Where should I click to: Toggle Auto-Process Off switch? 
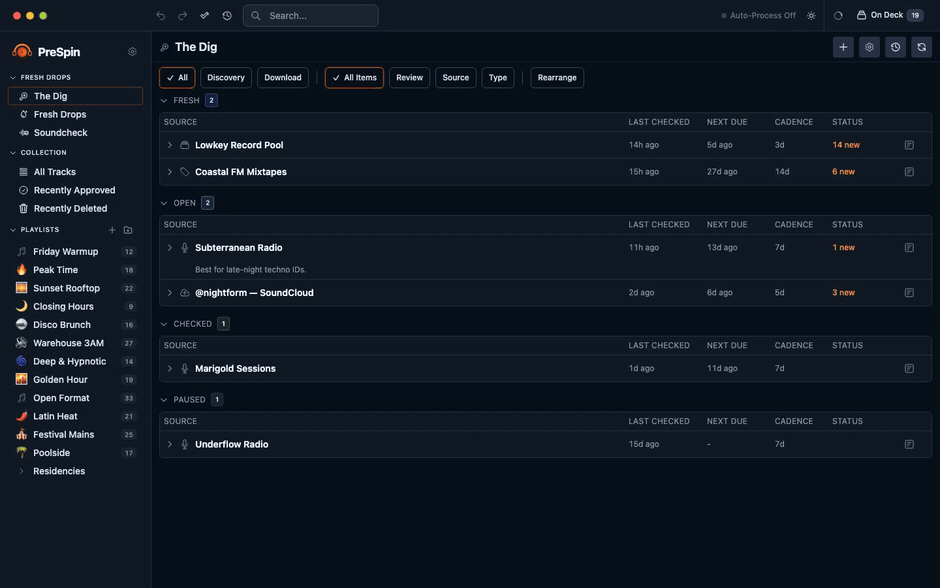758,16
